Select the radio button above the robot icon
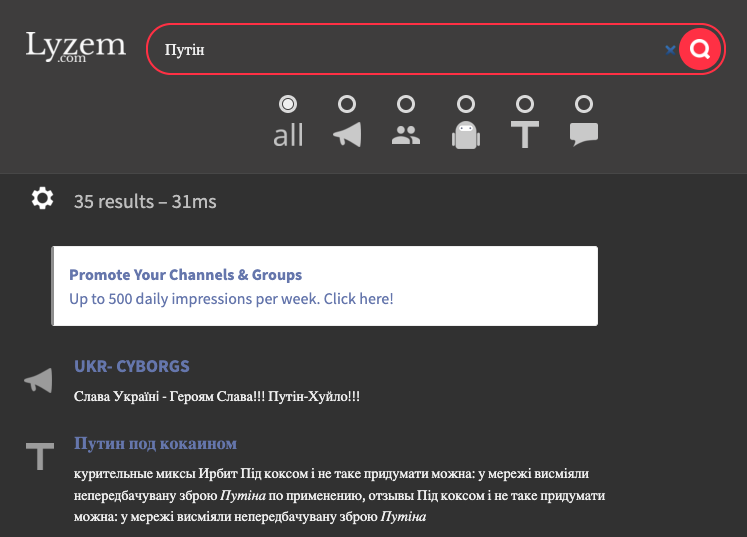Image resolution: width=747 pixels, height=537 pixels. tap(466, 104)
